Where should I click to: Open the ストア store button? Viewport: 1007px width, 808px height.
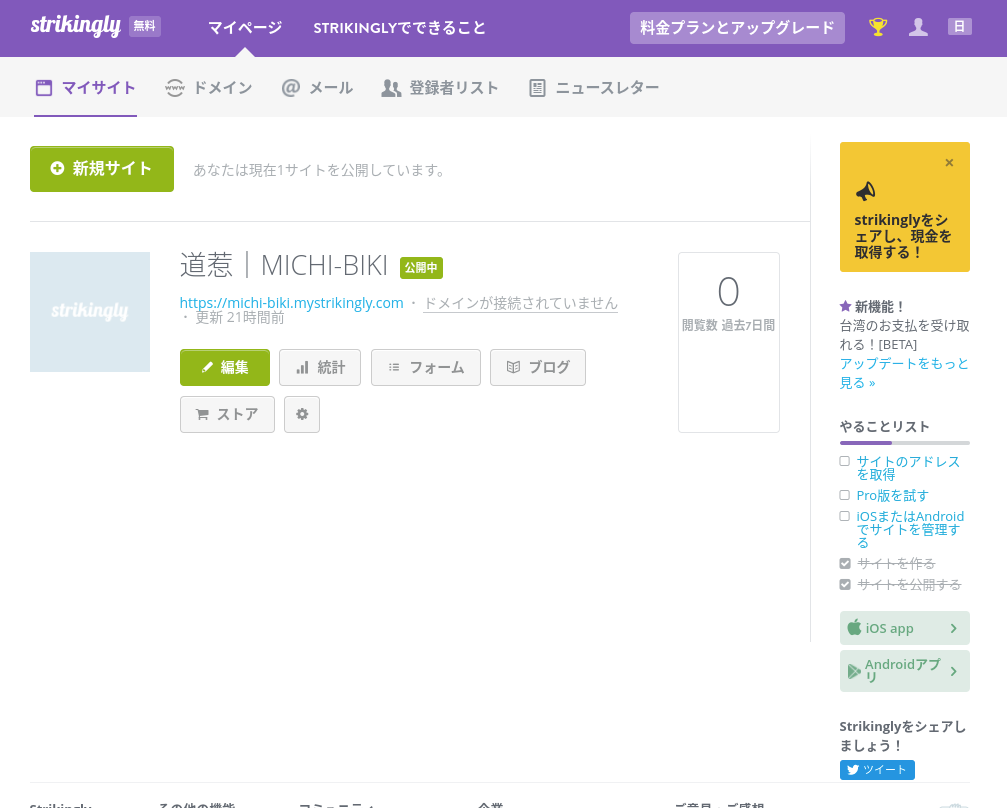pos(227,414)
